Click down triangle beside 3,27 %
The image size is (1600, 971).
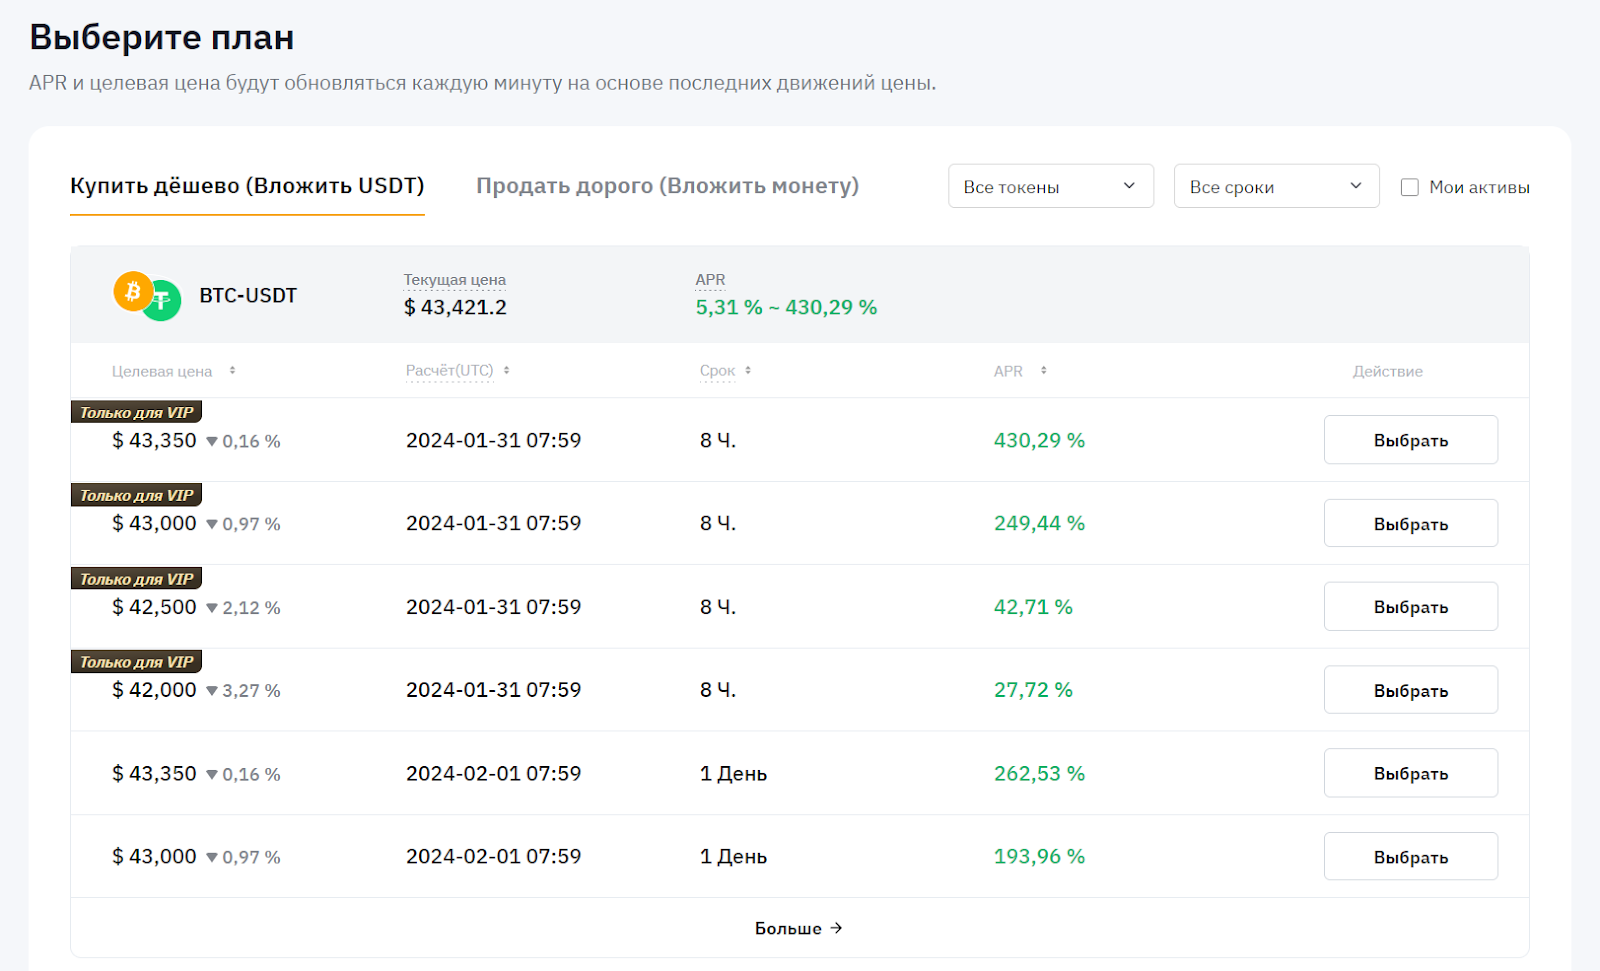(212, 691)
